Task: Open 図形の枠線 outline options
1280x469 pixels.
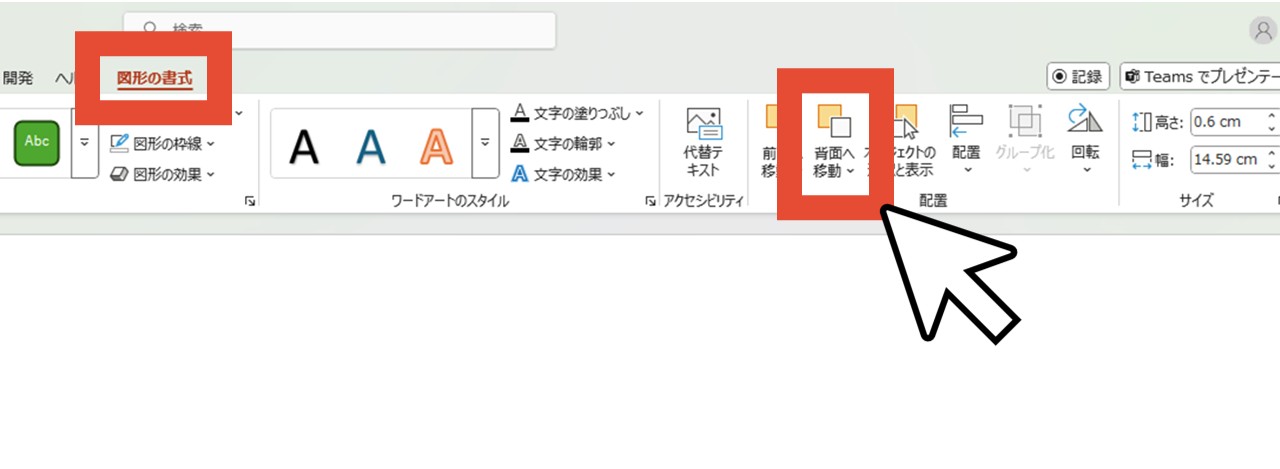Action: (162, 143)
